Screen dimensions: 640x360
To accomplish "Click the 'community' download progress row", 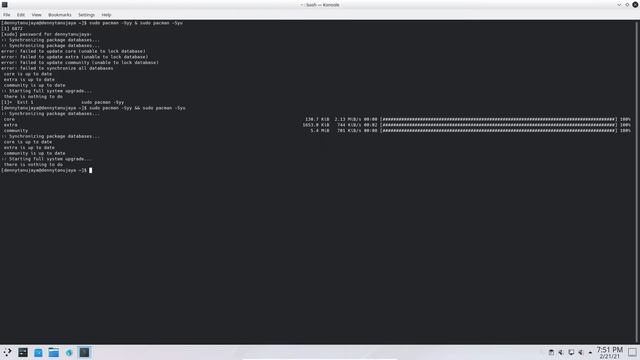I will (x=316, y=131).
